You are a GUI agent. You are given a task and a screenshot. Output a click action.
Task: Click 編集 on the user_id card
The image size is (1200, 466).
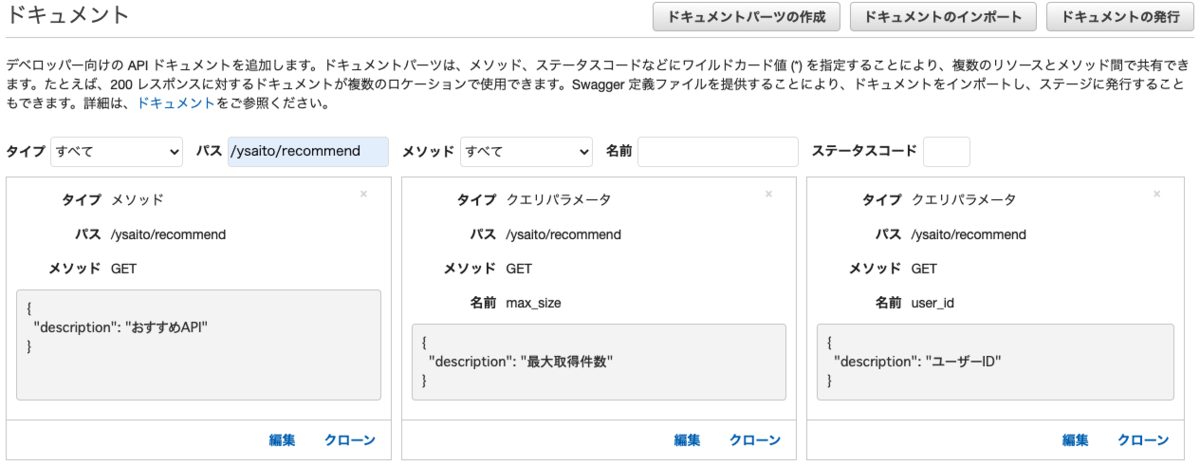1075,440
